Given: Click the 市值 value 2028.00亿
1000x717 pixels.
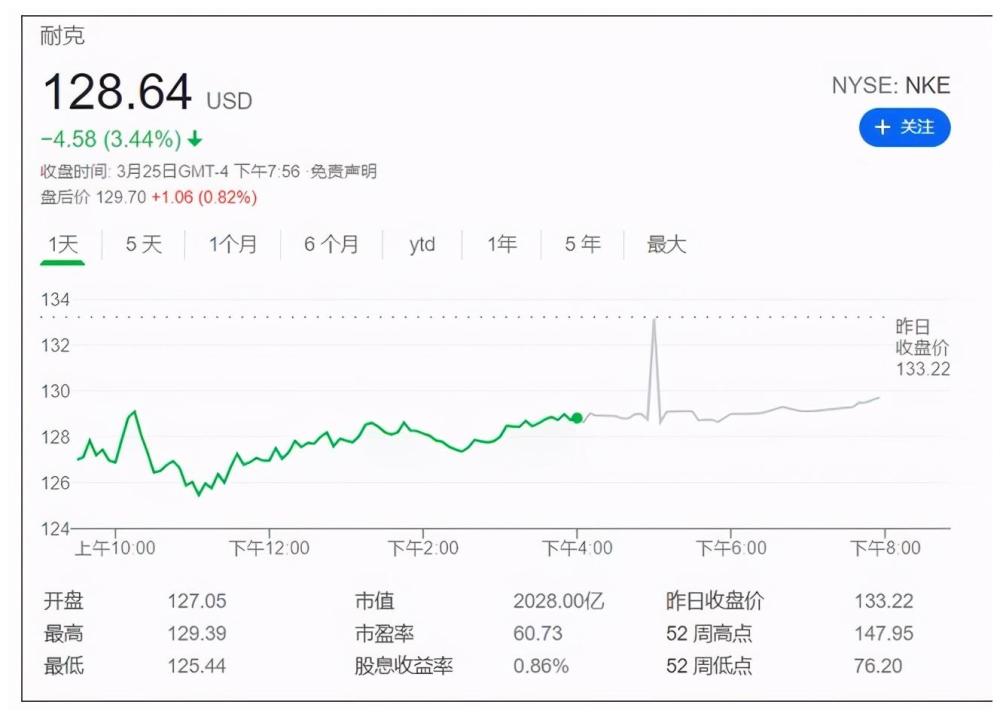Looking at the screenshot, I should pos(559,601).
